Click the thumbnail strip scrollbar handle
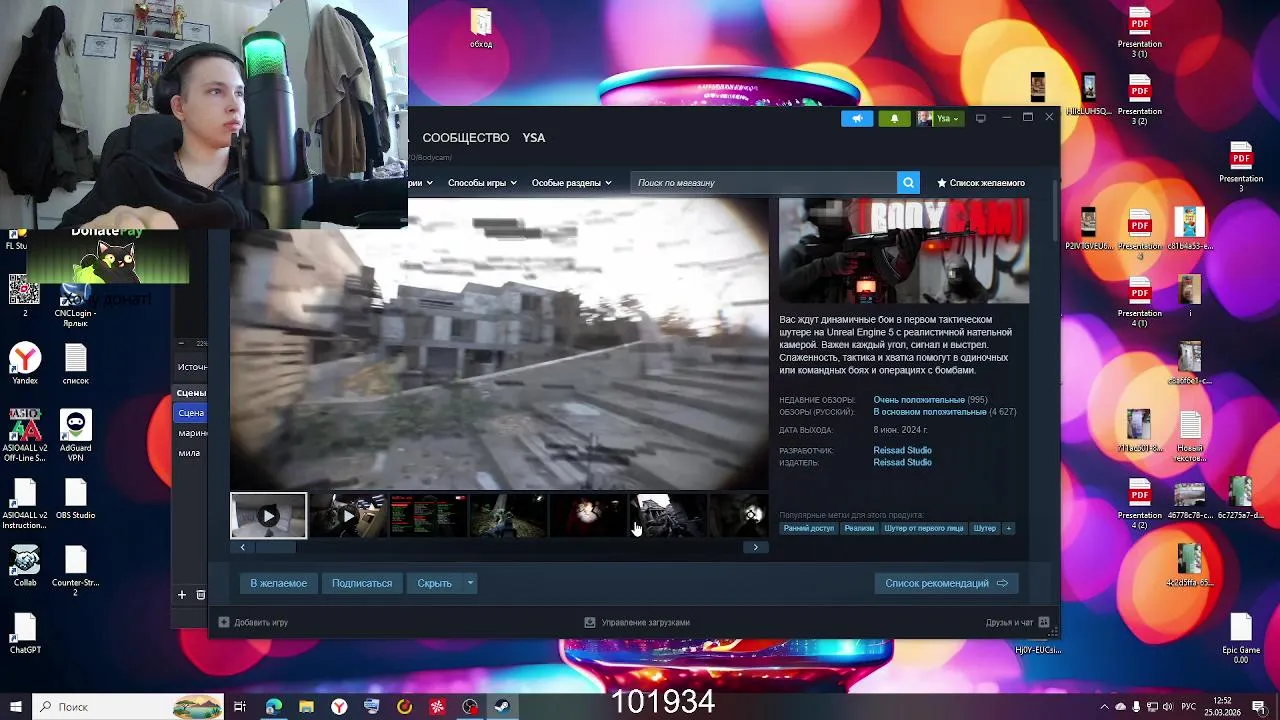 point(276,547)
